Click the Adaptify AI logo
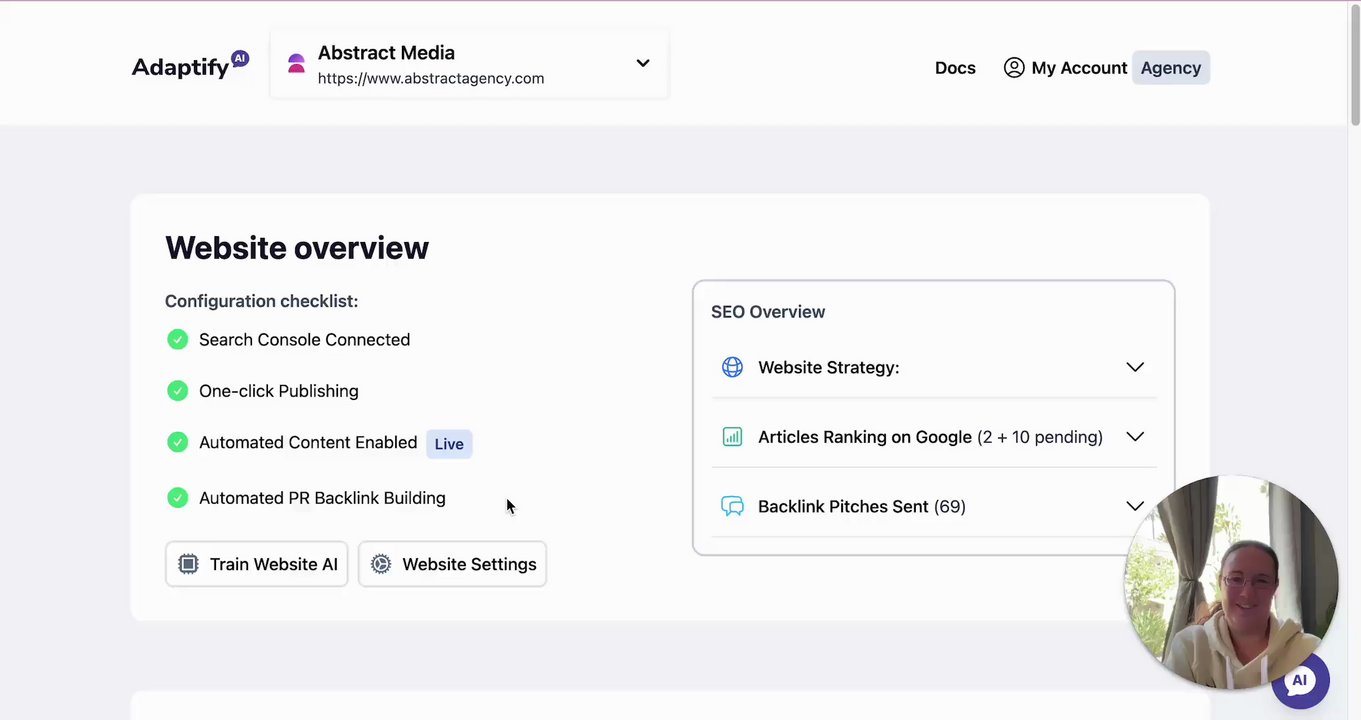Screen dimensions: 1361x720 click(190, 66)
